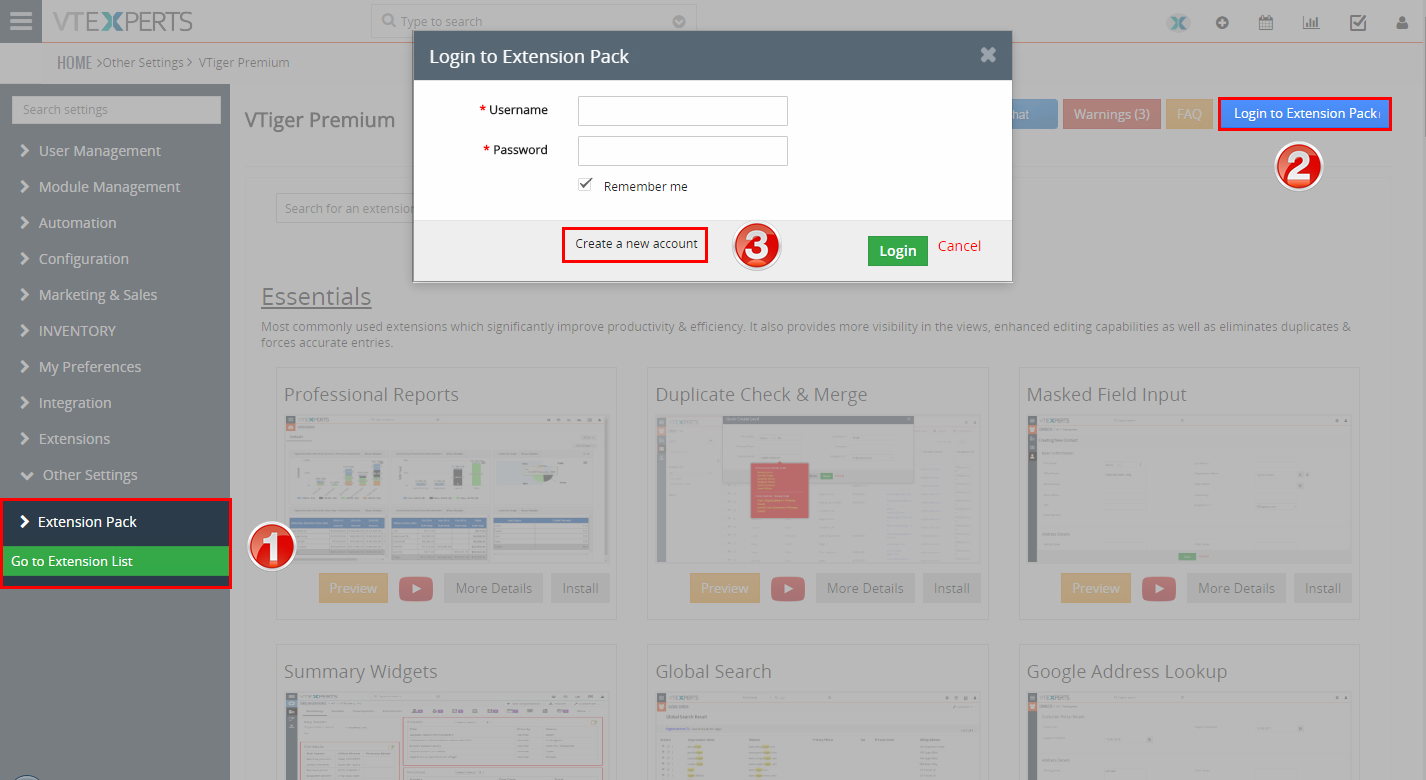The image size is (1426, 780).
Task: Click the blue Login to Extension Pack button
Action: [x=1305, y=114]
